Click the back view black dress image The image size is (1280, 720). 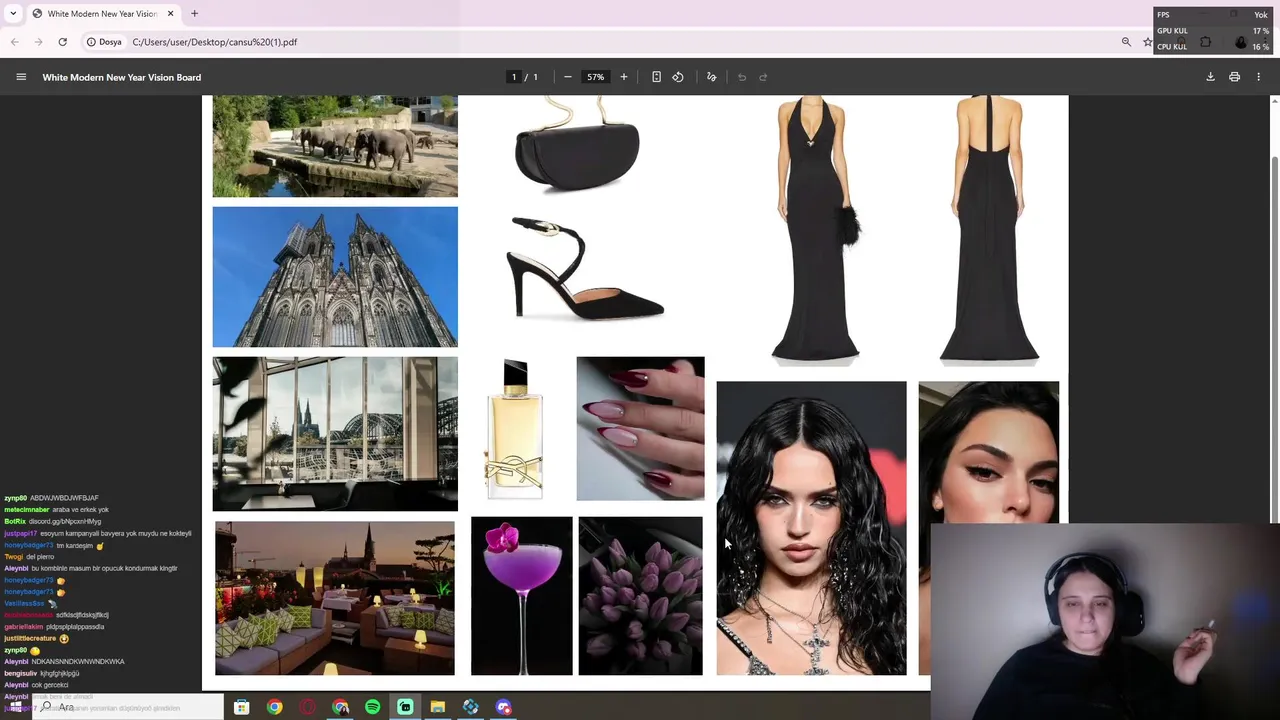[989, 230]
